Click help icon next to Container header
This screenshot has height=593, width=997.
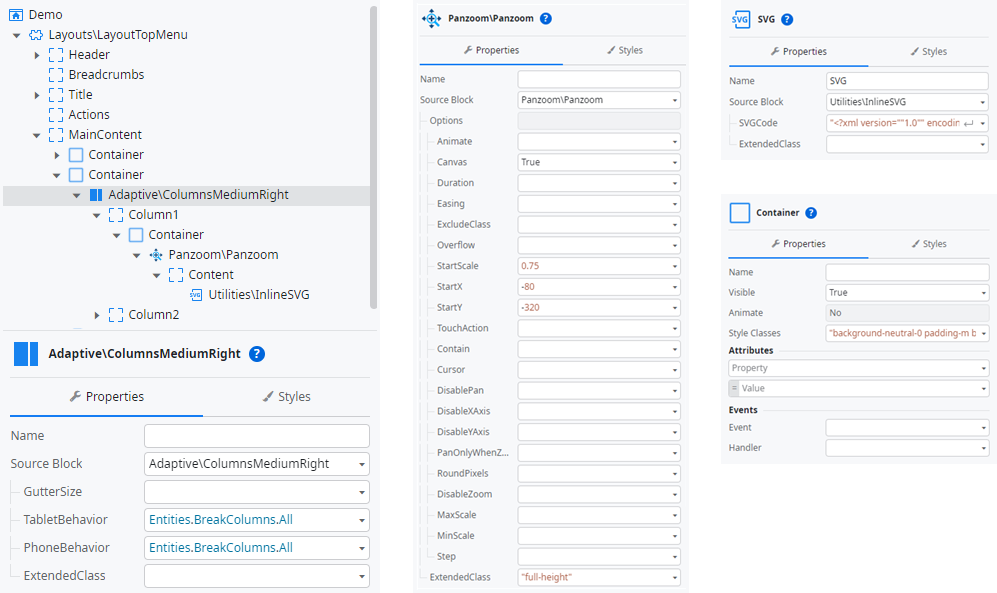(x=811, y=213)
